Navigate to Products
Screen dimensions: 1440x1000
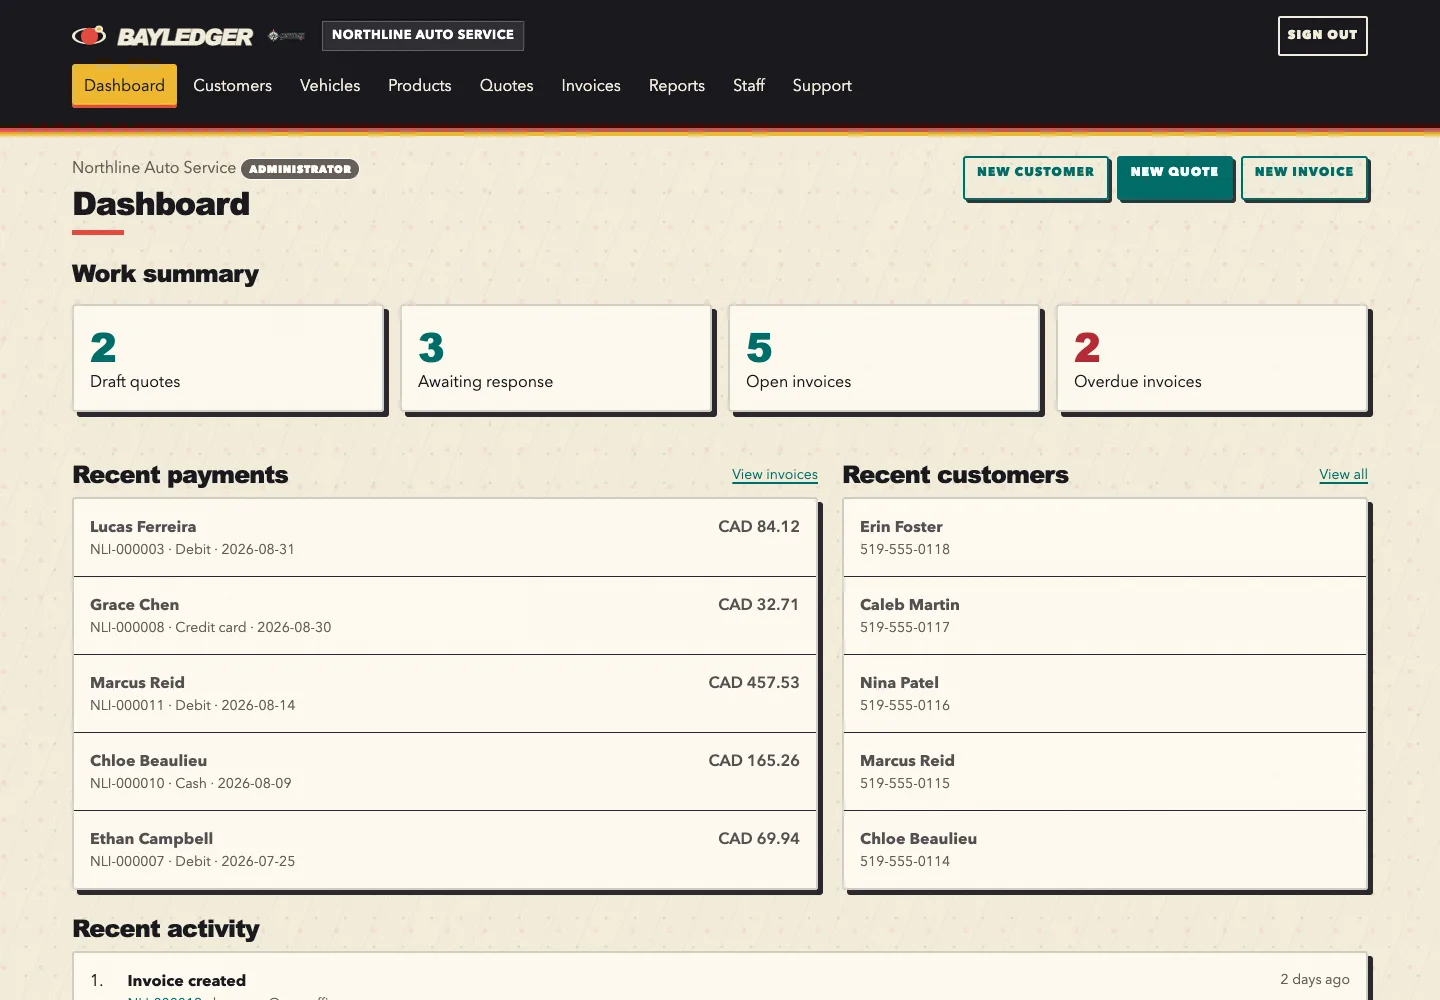420,86
